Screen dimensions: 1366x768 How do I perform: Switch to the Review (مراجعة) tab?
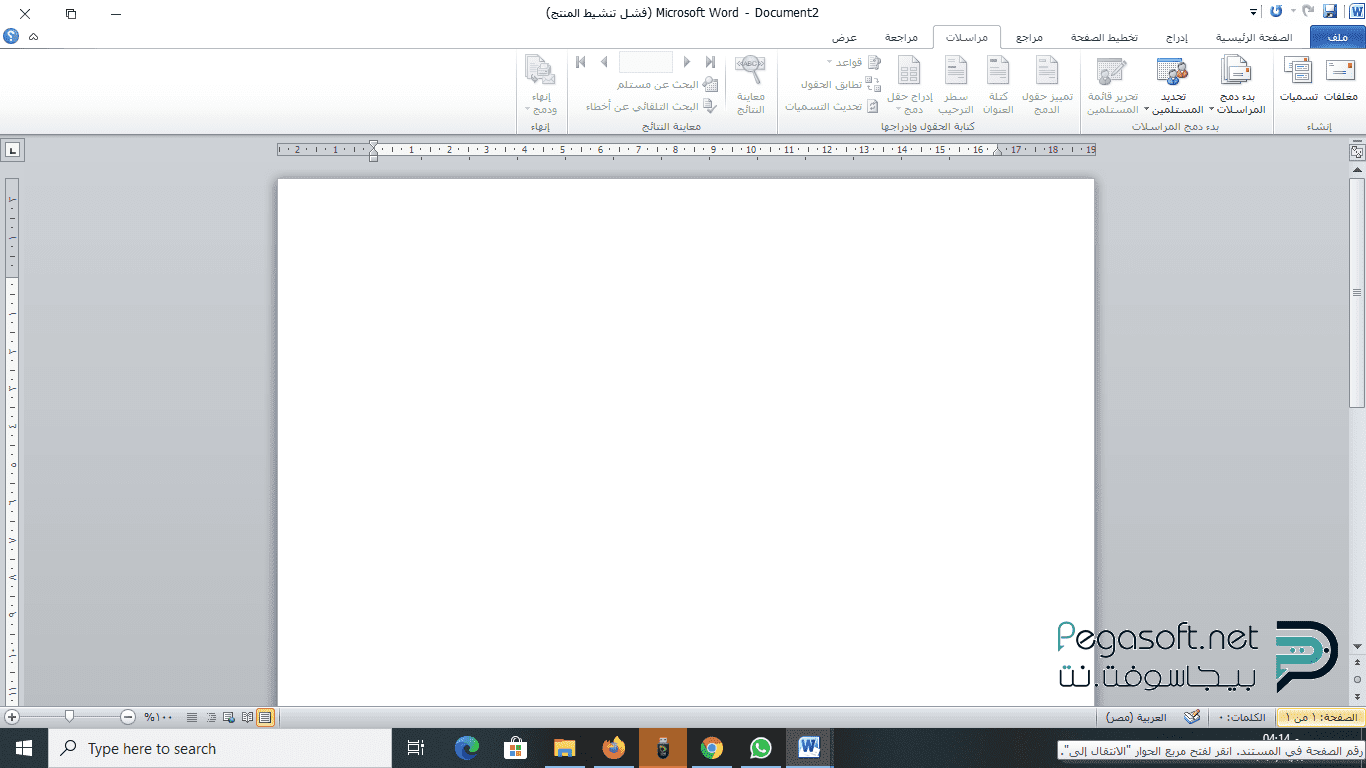coord(901,37)
